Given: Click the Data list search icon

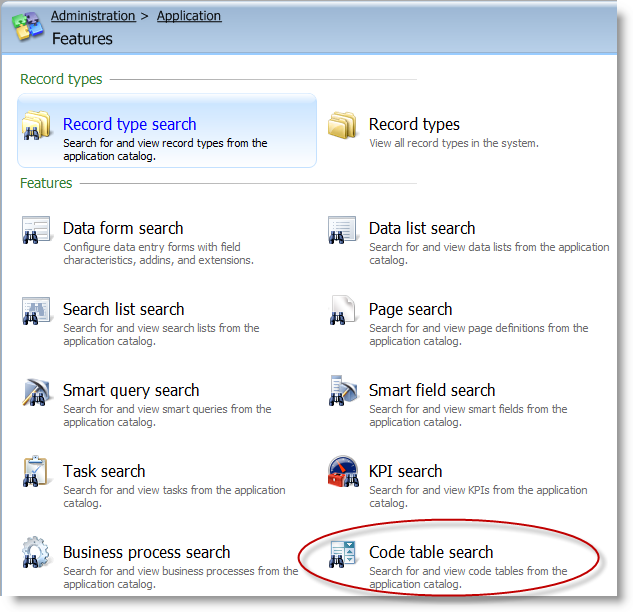Looking at the screenshot, I should tap(342, 230).
